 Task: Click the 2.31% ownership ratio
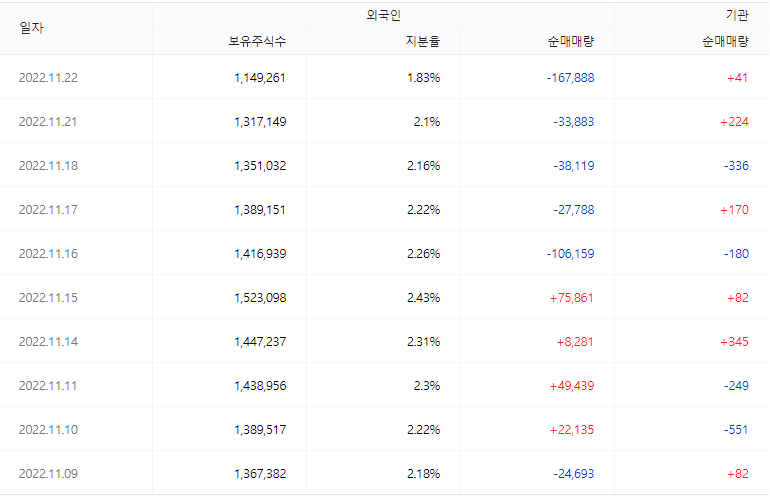423,341
